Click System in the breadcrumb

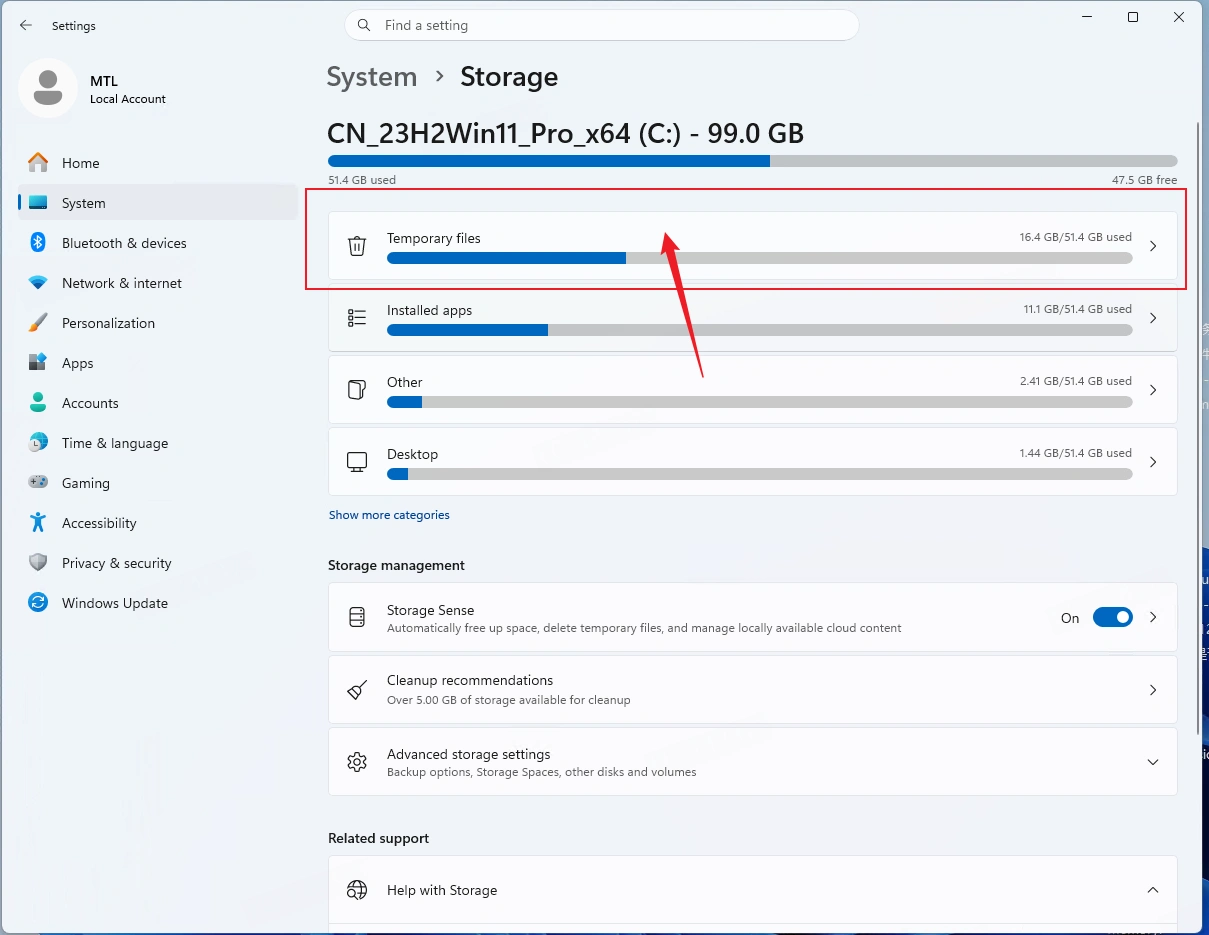coord(372,77)
